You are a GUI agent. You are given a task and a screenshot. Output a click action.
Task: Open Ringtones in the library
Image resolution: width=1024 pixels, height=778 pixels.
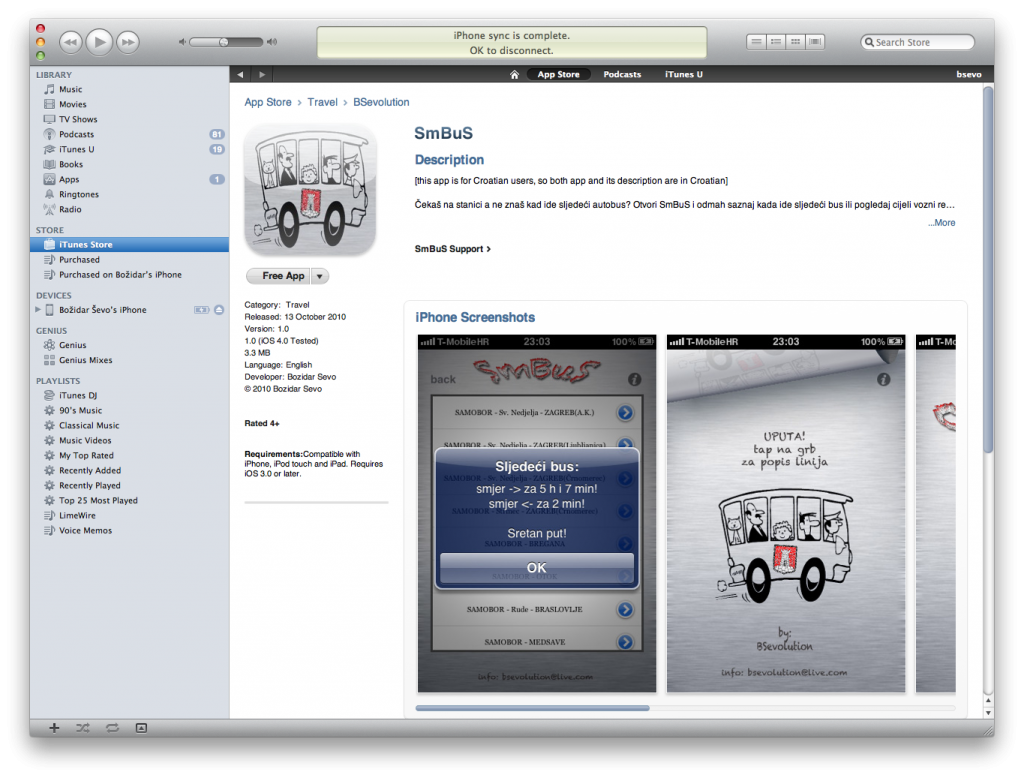point(129,195)
